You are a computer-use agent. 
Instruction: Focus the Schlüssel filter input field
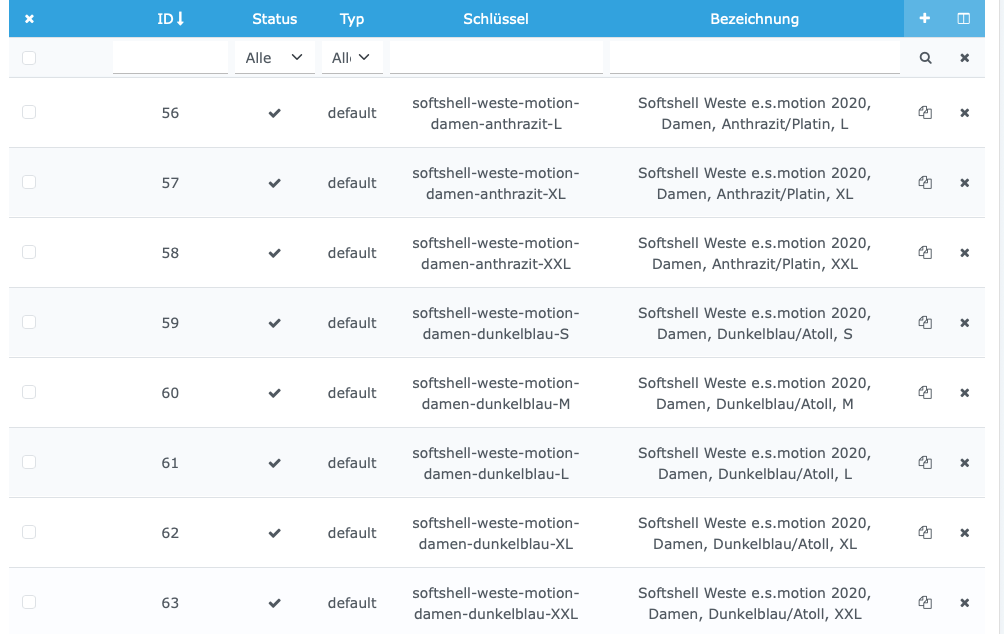[x=496, y=58]
